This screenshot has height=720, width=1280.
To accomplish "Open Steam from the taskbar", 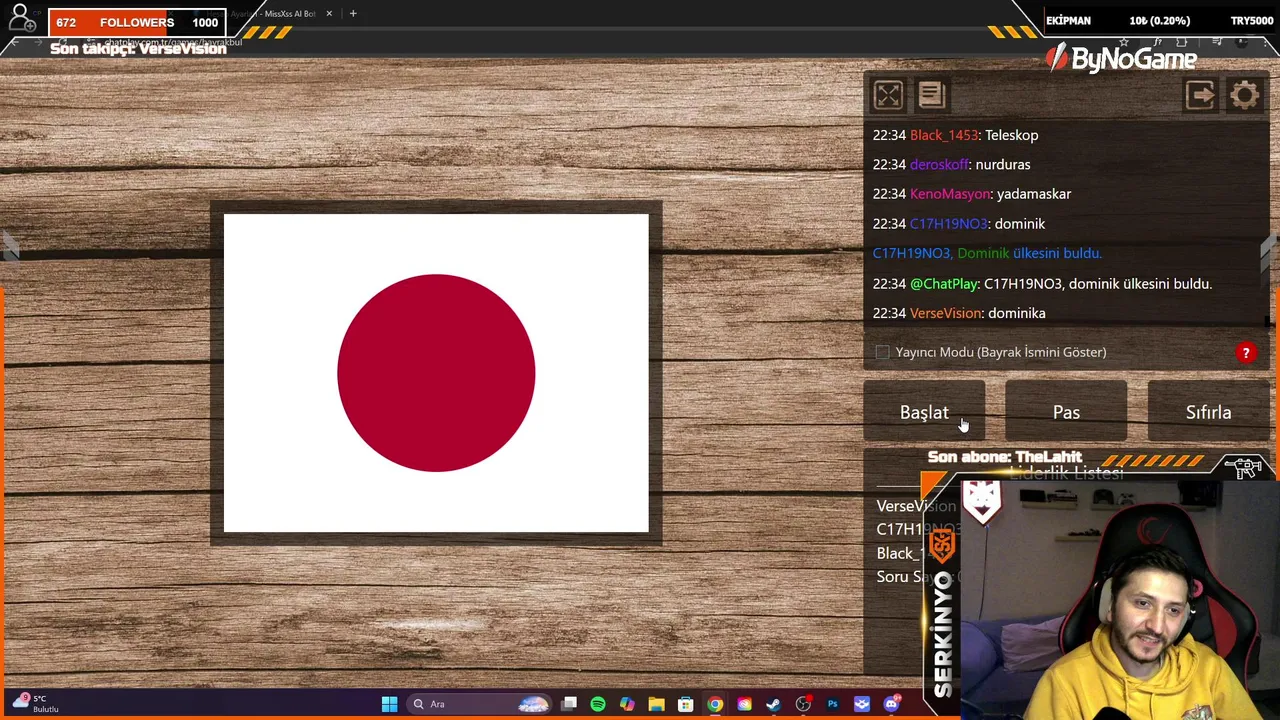I will pos(773,704).
